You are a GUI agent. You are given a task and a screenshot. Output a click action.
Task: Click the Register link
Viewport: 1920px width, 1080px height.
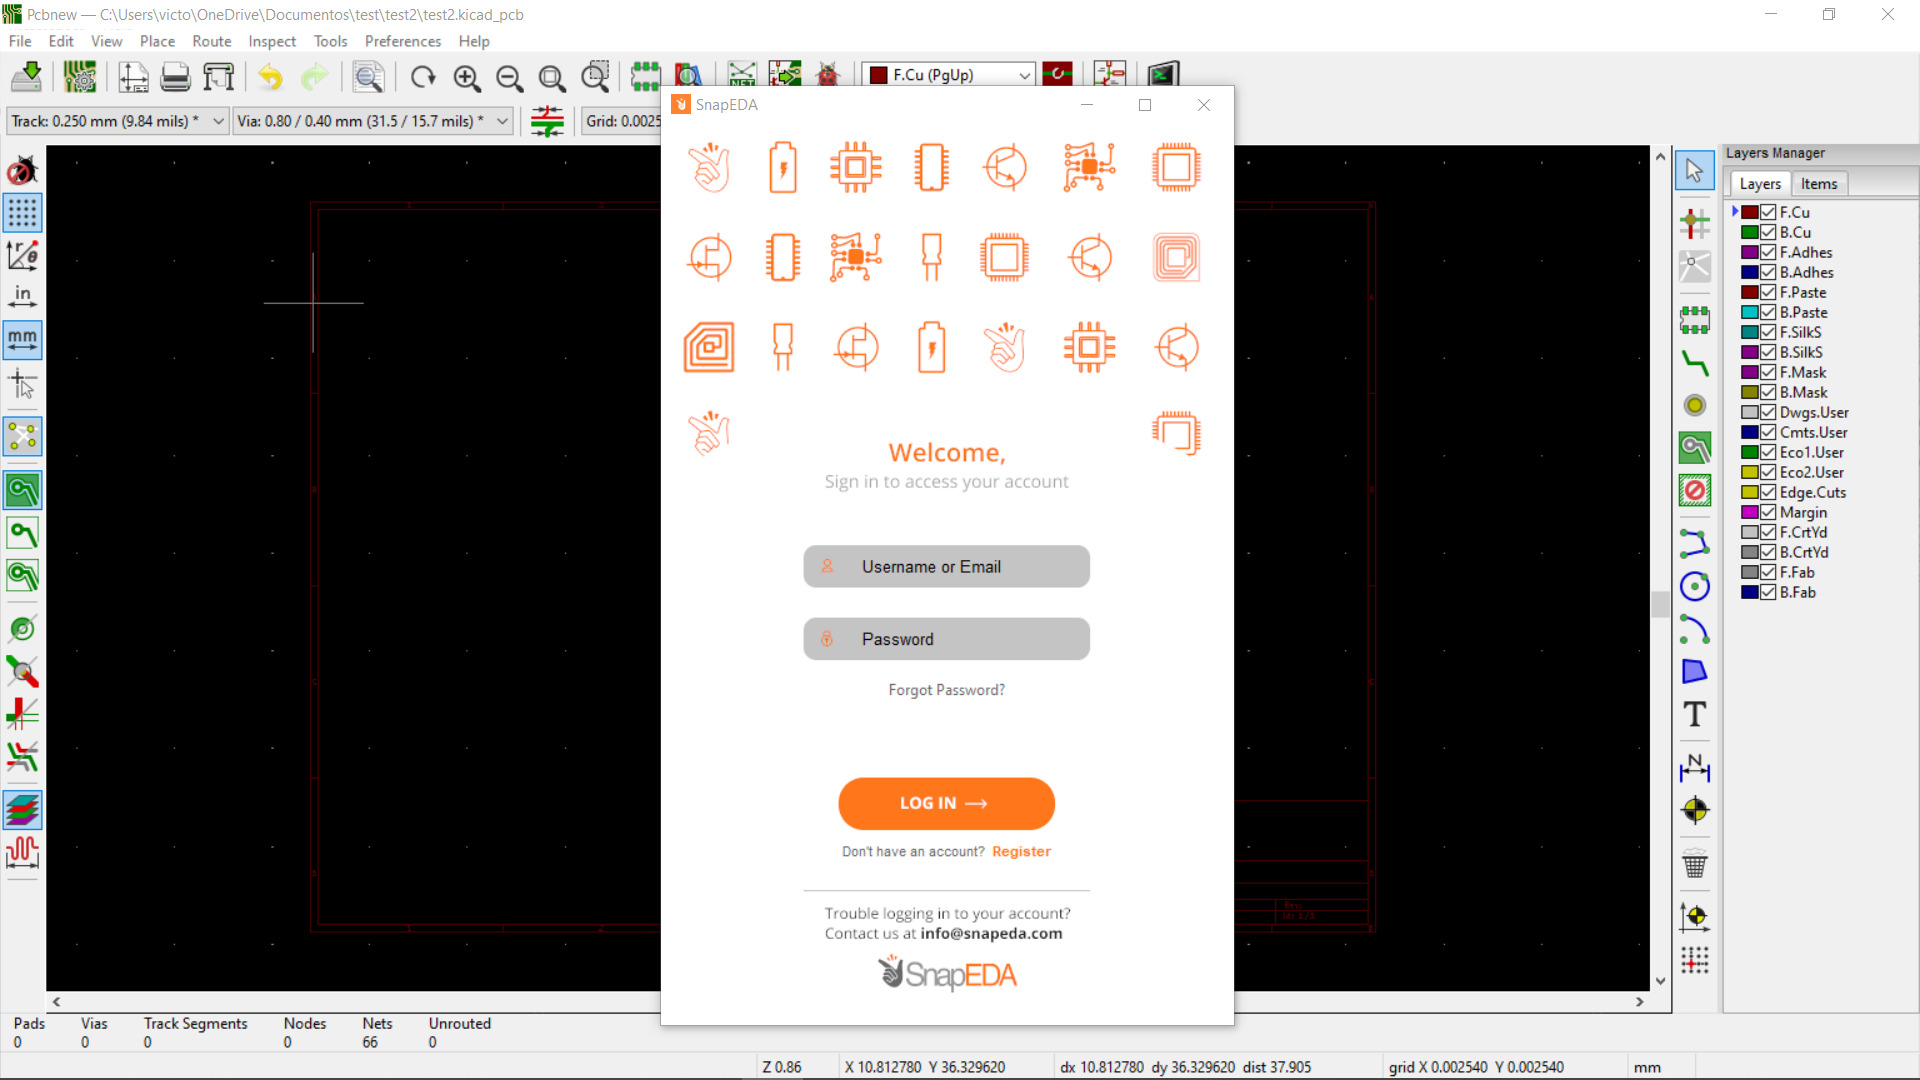click(x=1021, y=851)
